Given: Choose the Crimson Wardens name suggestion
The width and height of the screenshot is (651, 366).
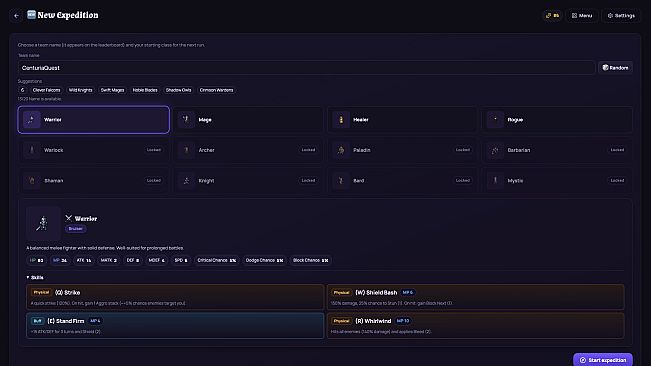Looking at the screenshot, I should (x=216, y=90).
